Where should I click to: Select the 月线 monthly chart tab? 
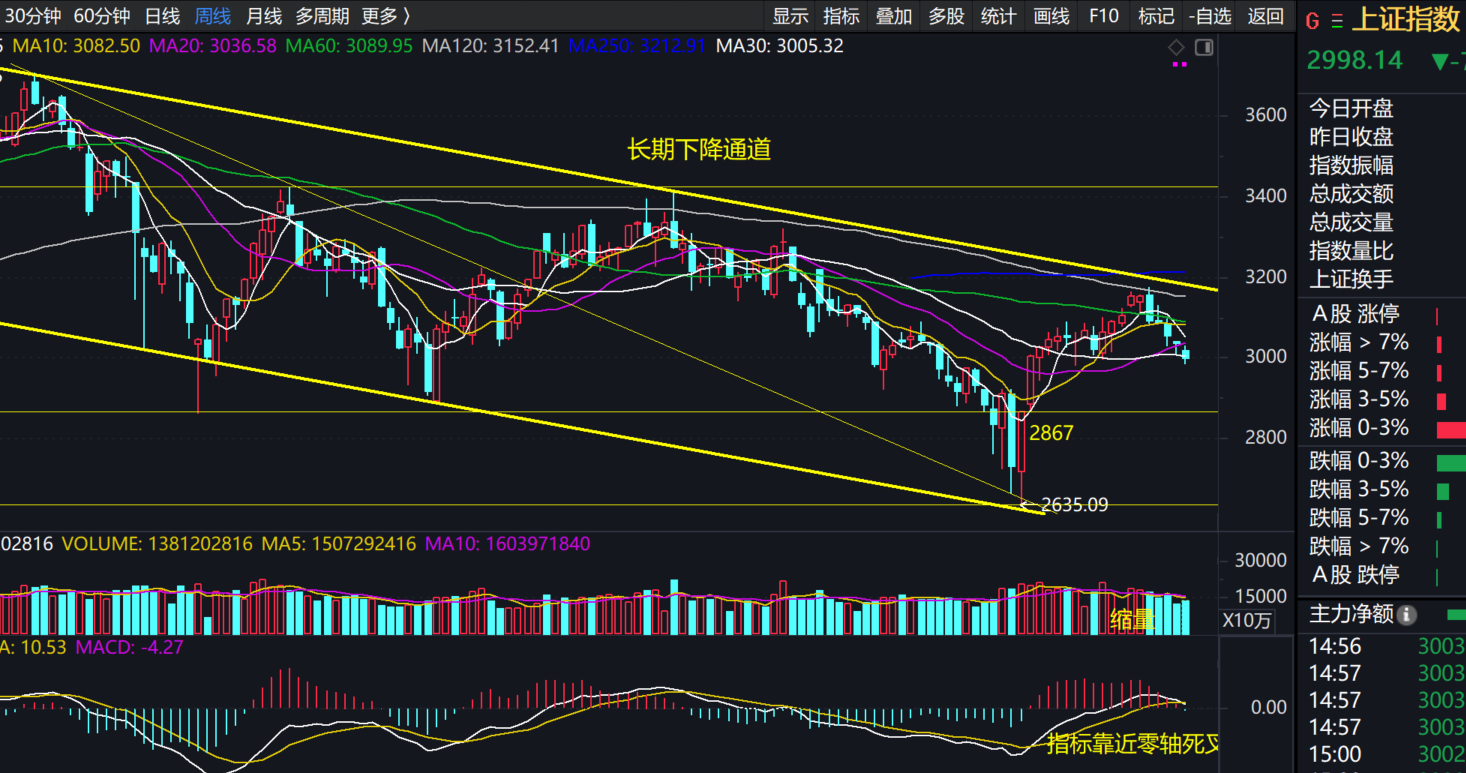264,16
